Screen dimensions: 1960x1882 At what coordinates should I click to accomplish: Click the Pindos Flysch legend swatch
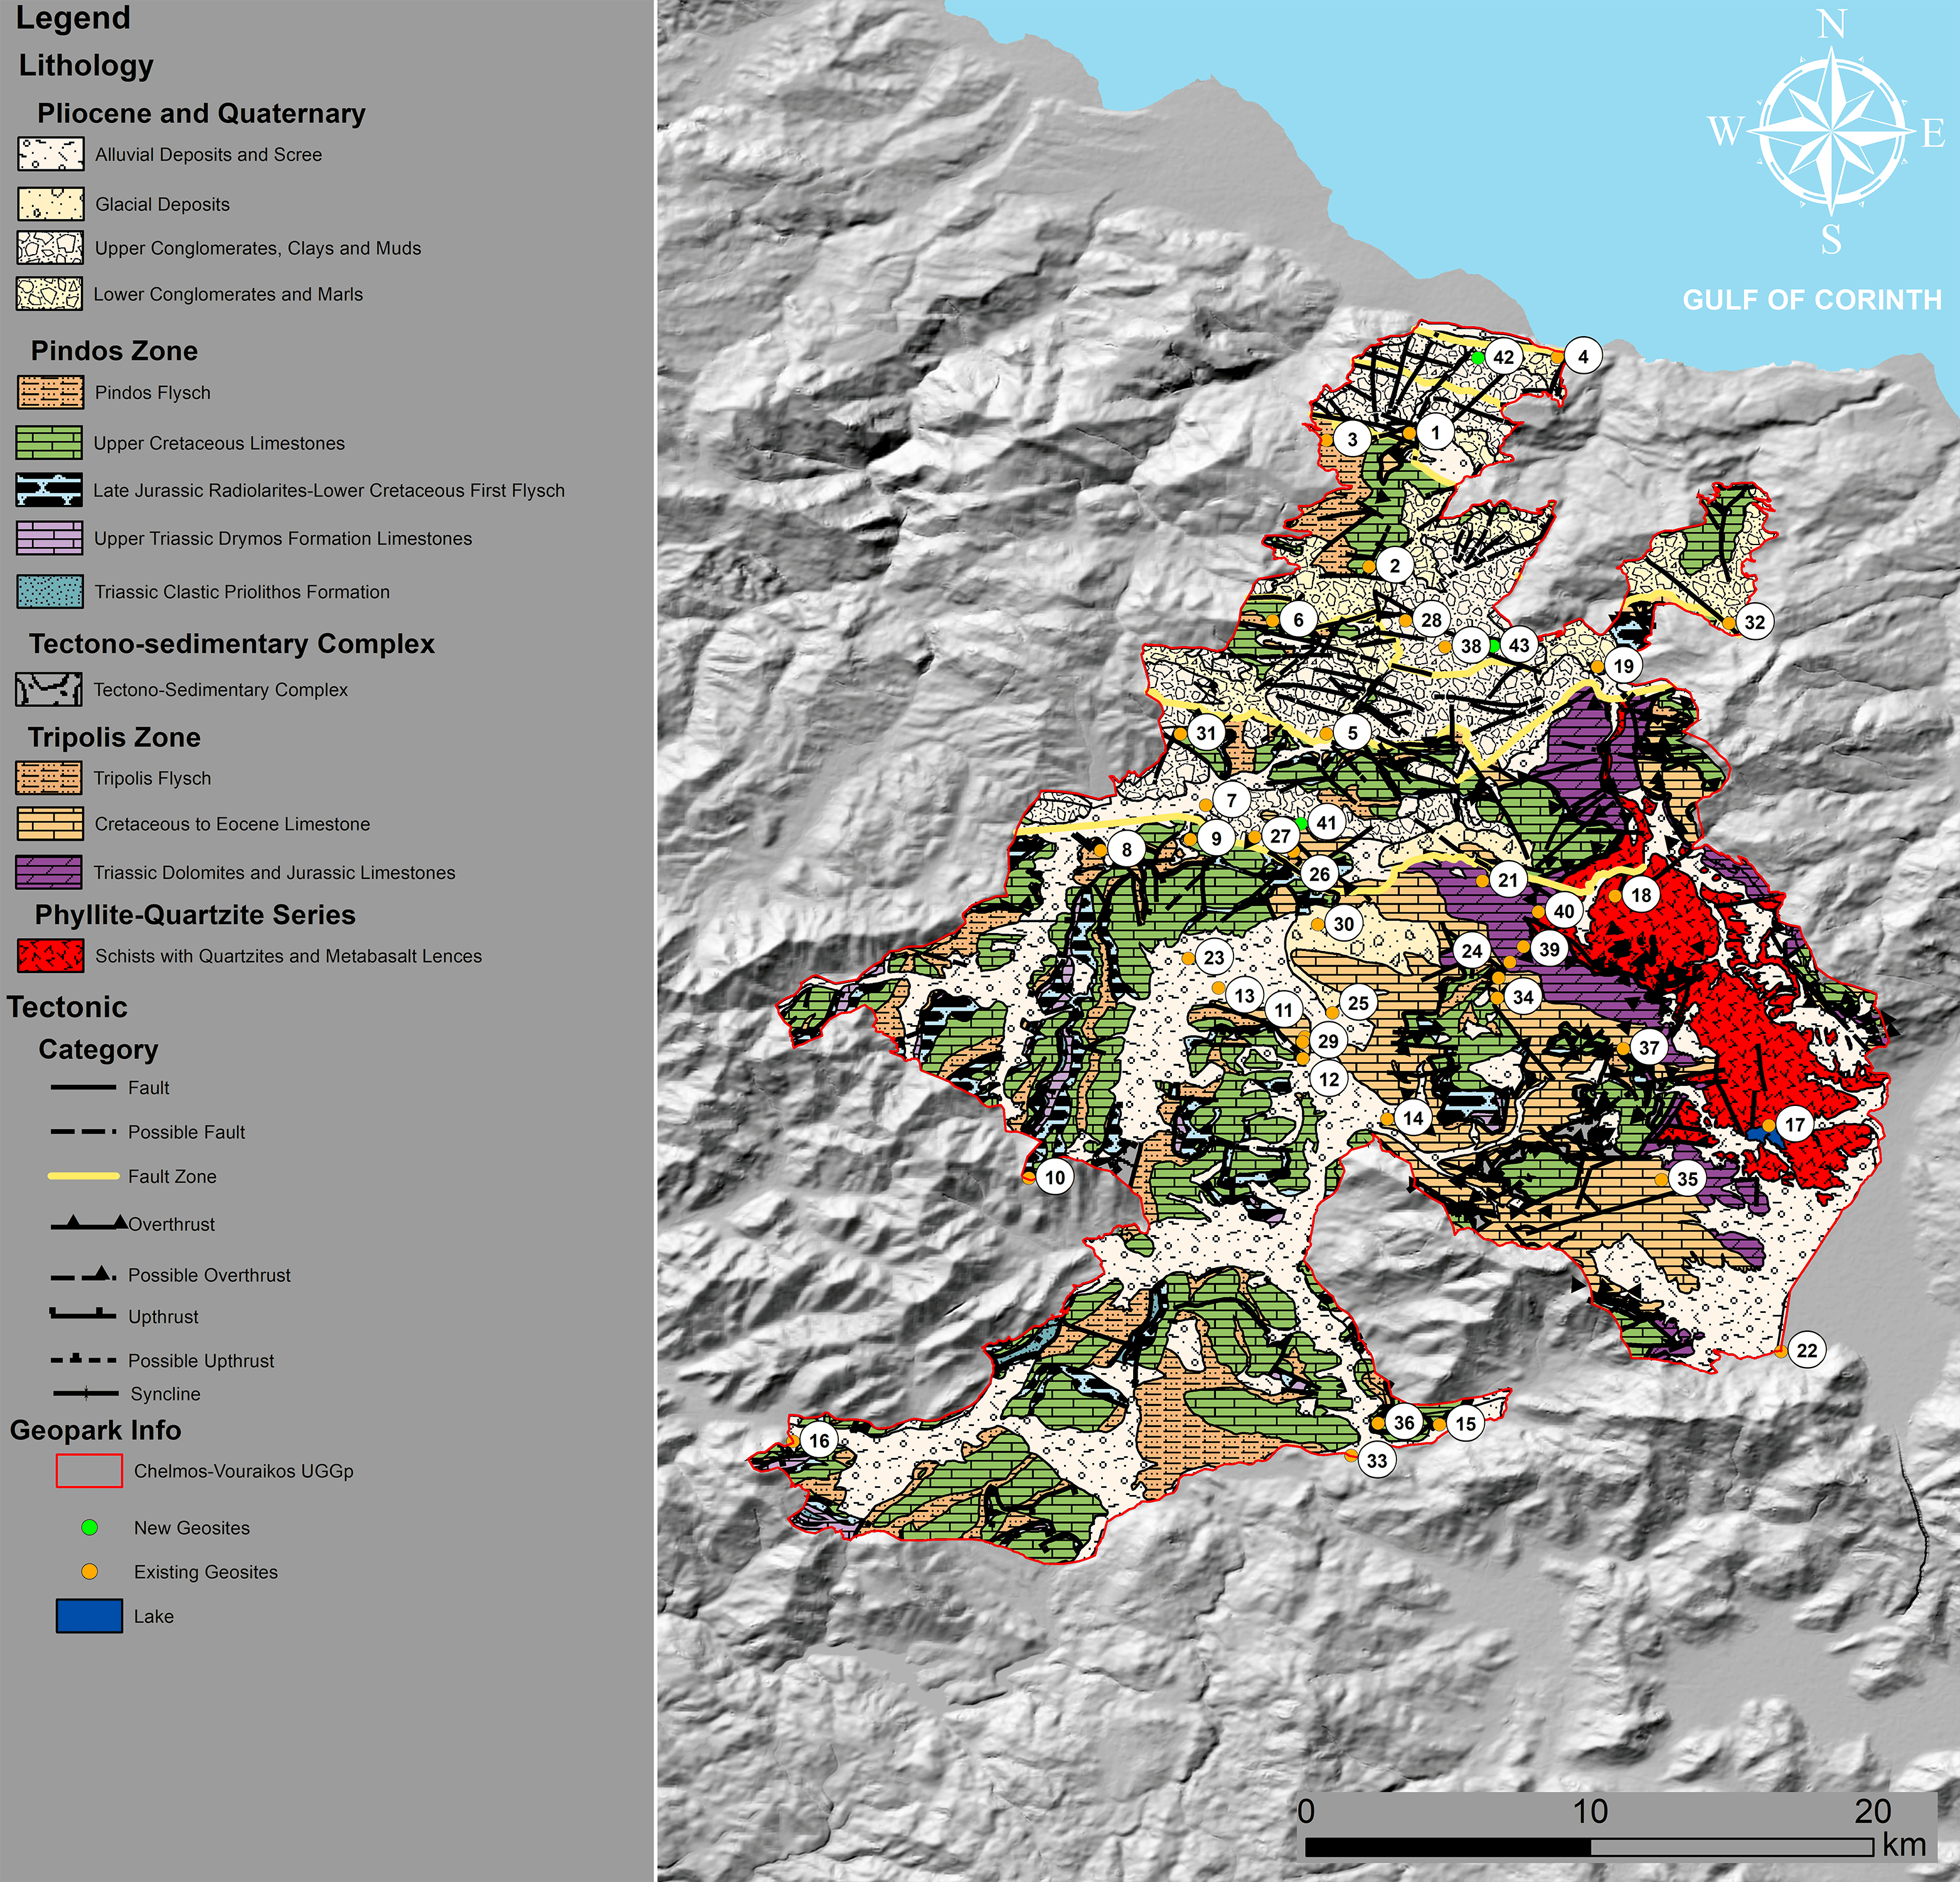tap(50, 392)
